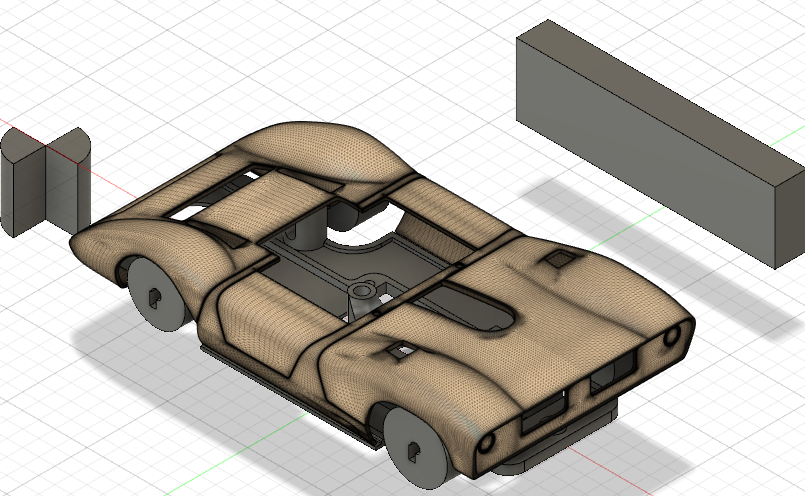The width and height of the screenshot is (805, 496).
Task: Click the center mounting post in the chassis
Action: pos(360,295)
